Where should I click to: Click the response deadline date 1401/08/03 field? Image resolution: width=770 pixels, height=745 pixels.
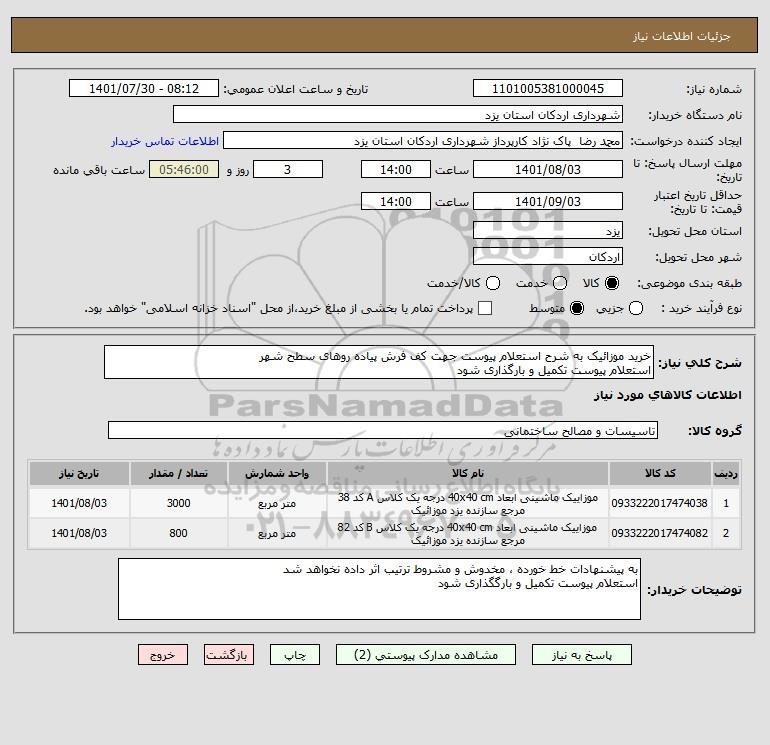point(548,169)
